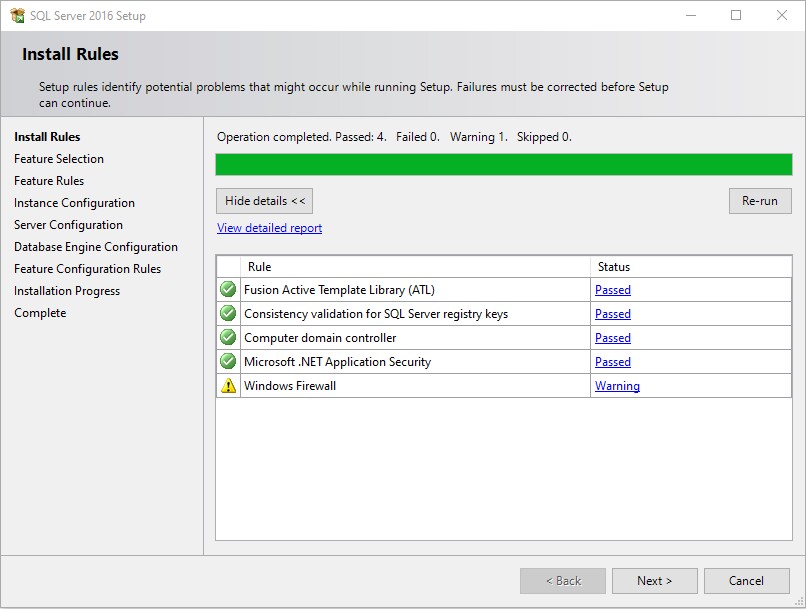
Task: Click passed icon for Consistency validation rule
Action: point(228,314)
